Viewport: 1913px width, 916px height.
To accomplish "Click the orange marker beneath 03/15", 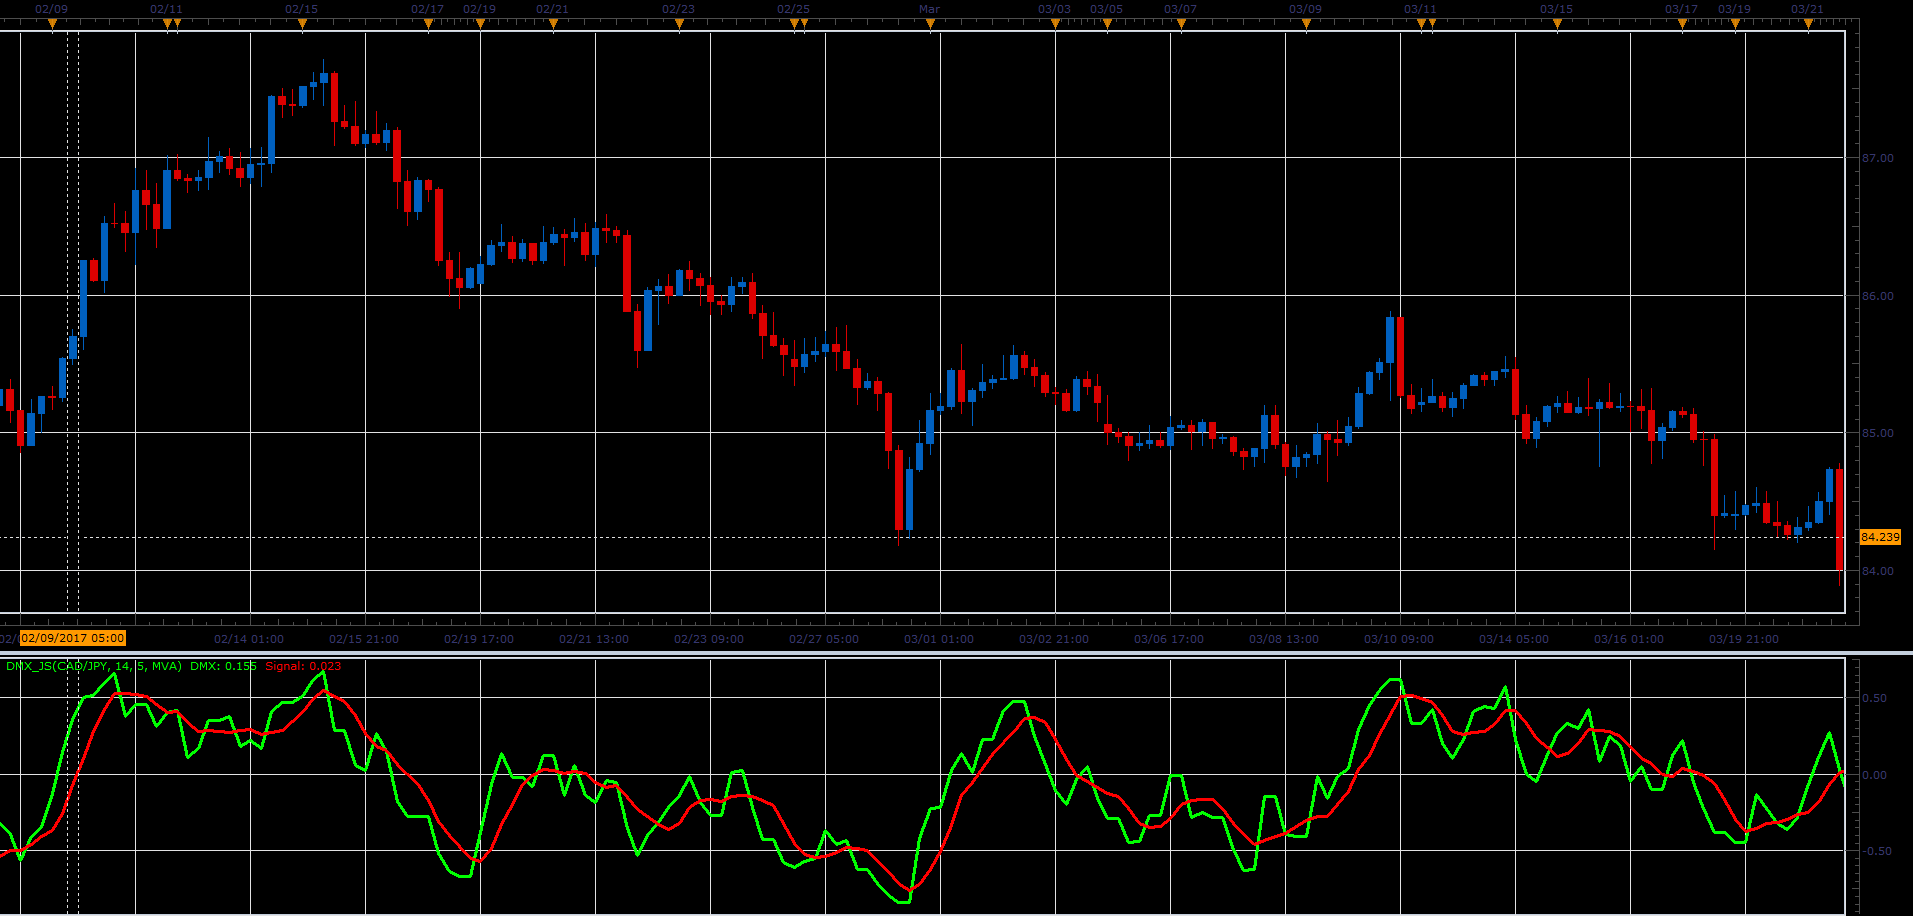I will pos(1557,25).
